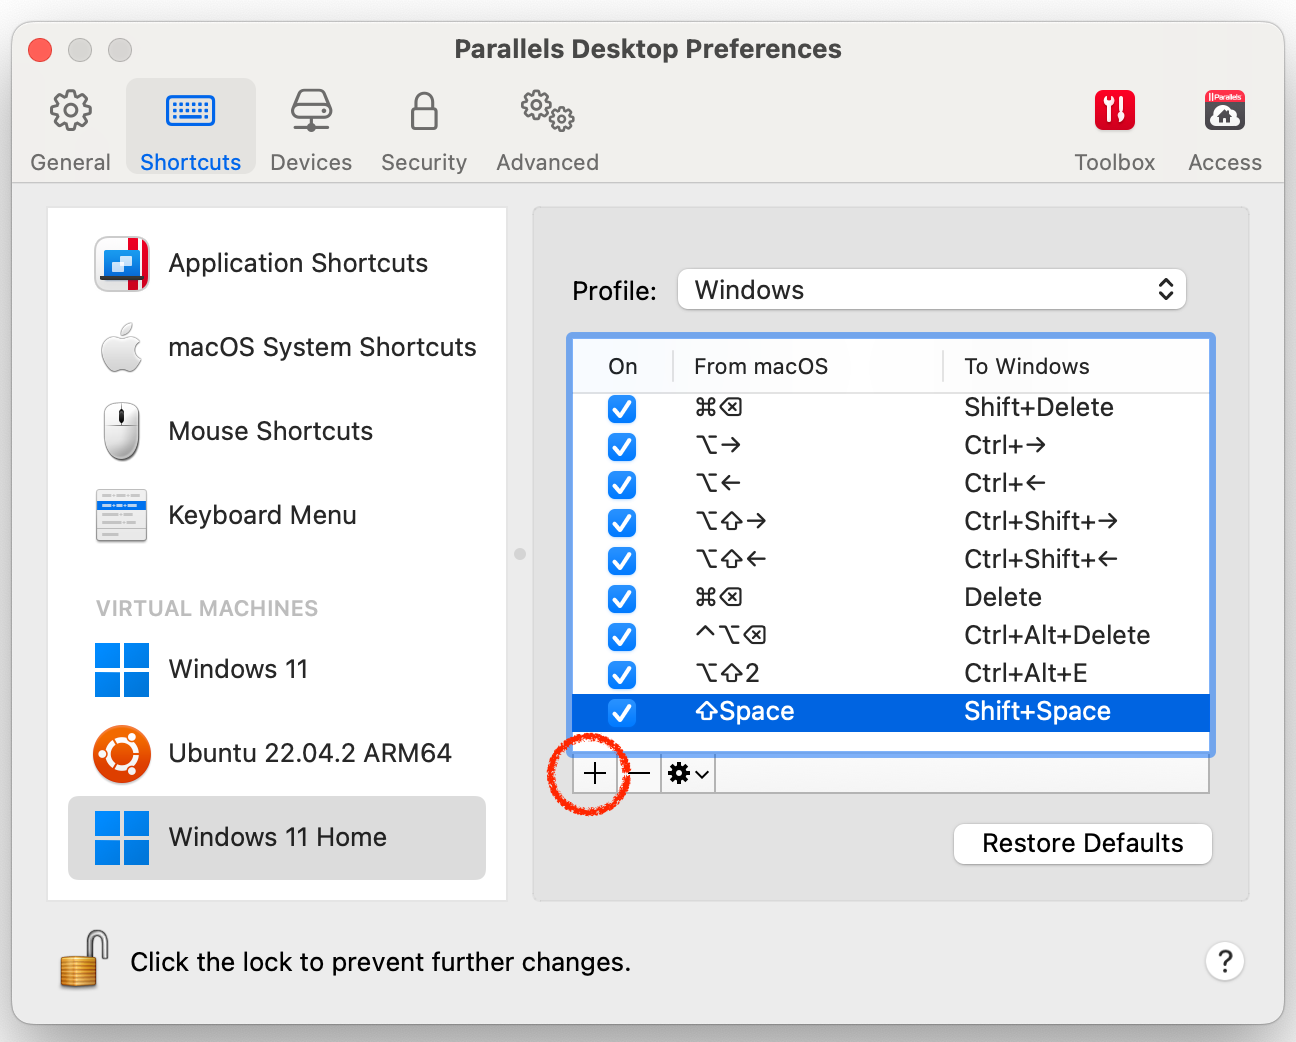Viewport: 1296px width, 1042px height.
Task: Click the Restore Defaults button
Action: click(1083, 843)
